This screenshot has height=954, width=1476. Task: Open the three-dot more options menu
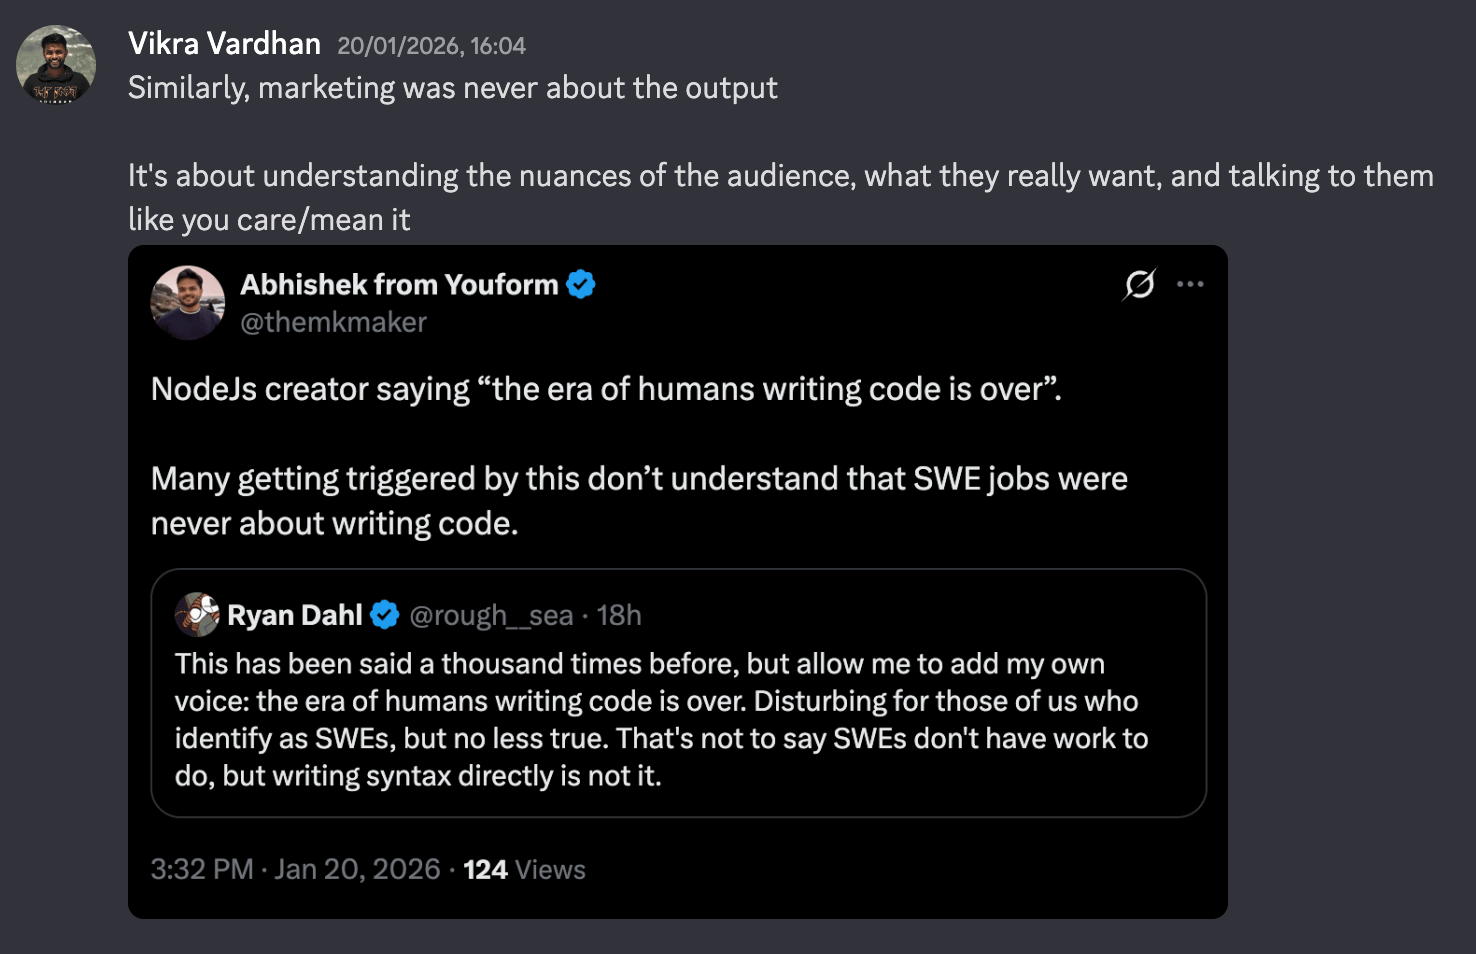click(x=1190, y=285)
